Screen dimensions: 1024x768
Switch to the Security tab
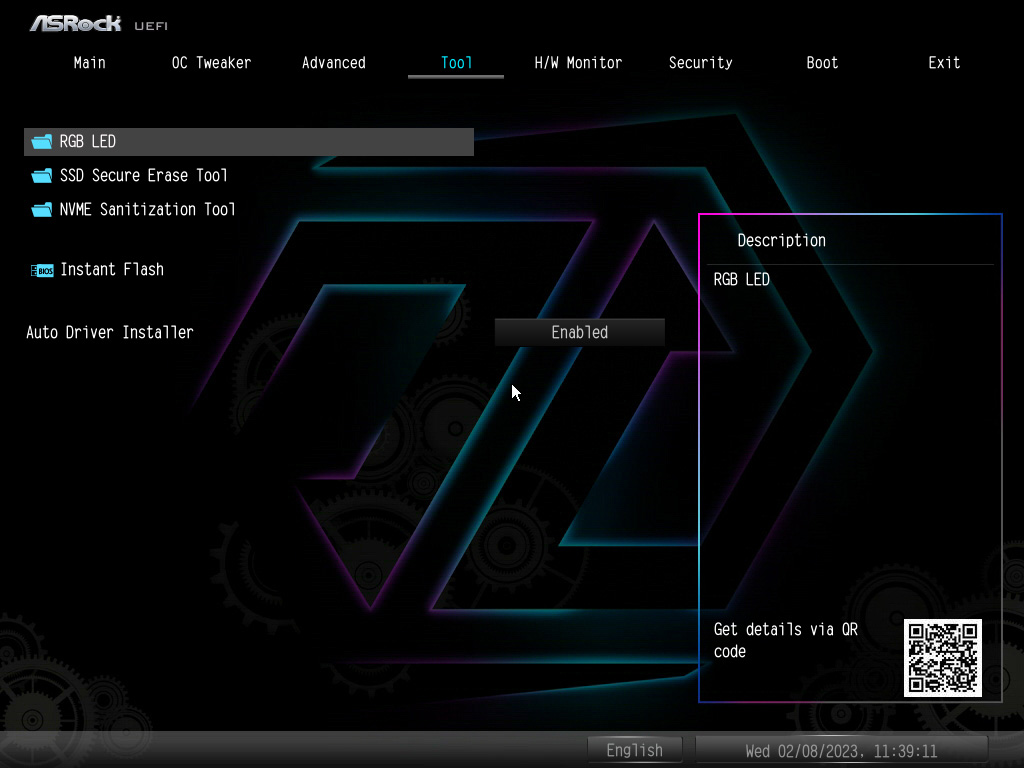[700, 63]
